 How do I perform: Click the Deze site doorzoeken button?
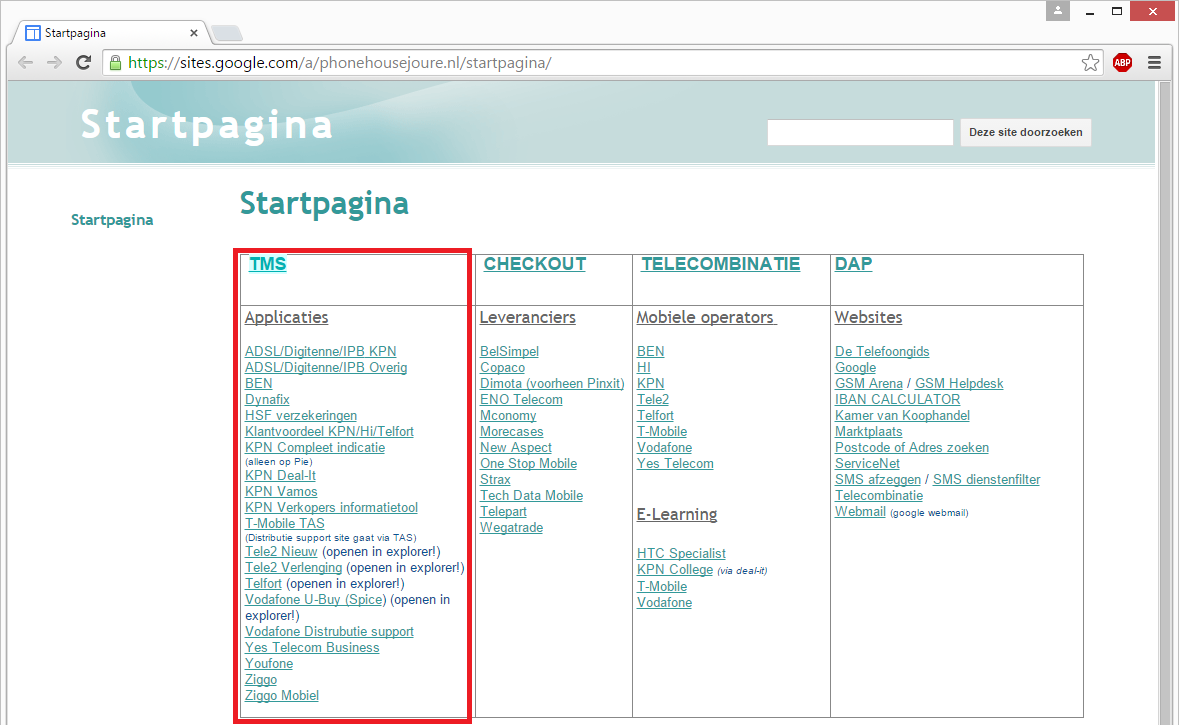(x=1025, y=132)
